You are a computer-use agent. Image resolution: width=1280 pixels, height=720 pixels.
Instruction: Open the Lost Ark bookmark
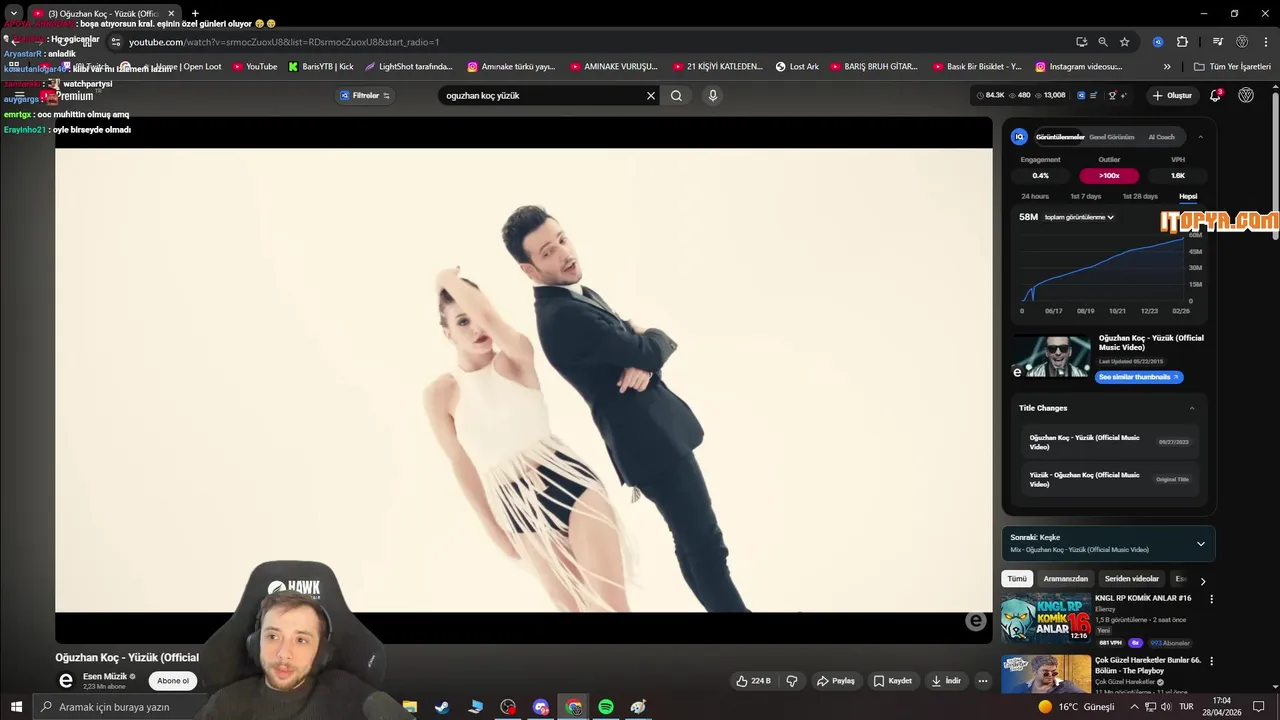(797, 67)
